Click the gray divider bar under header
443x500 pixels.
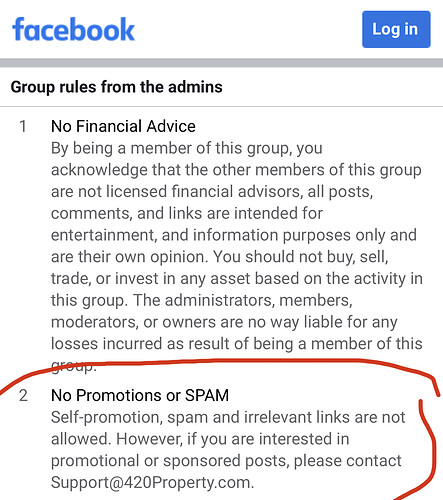click(x=221, y=63)
